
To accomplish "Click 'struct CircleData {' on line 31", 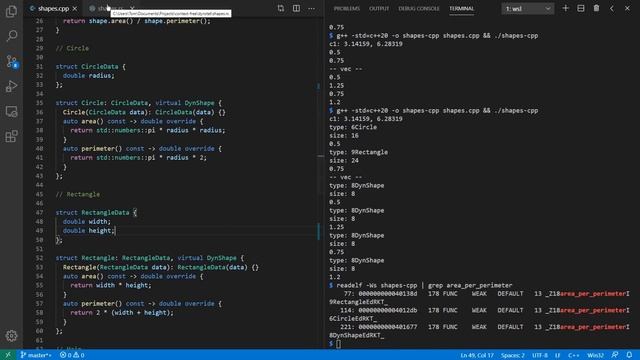I will click(91, 67).
